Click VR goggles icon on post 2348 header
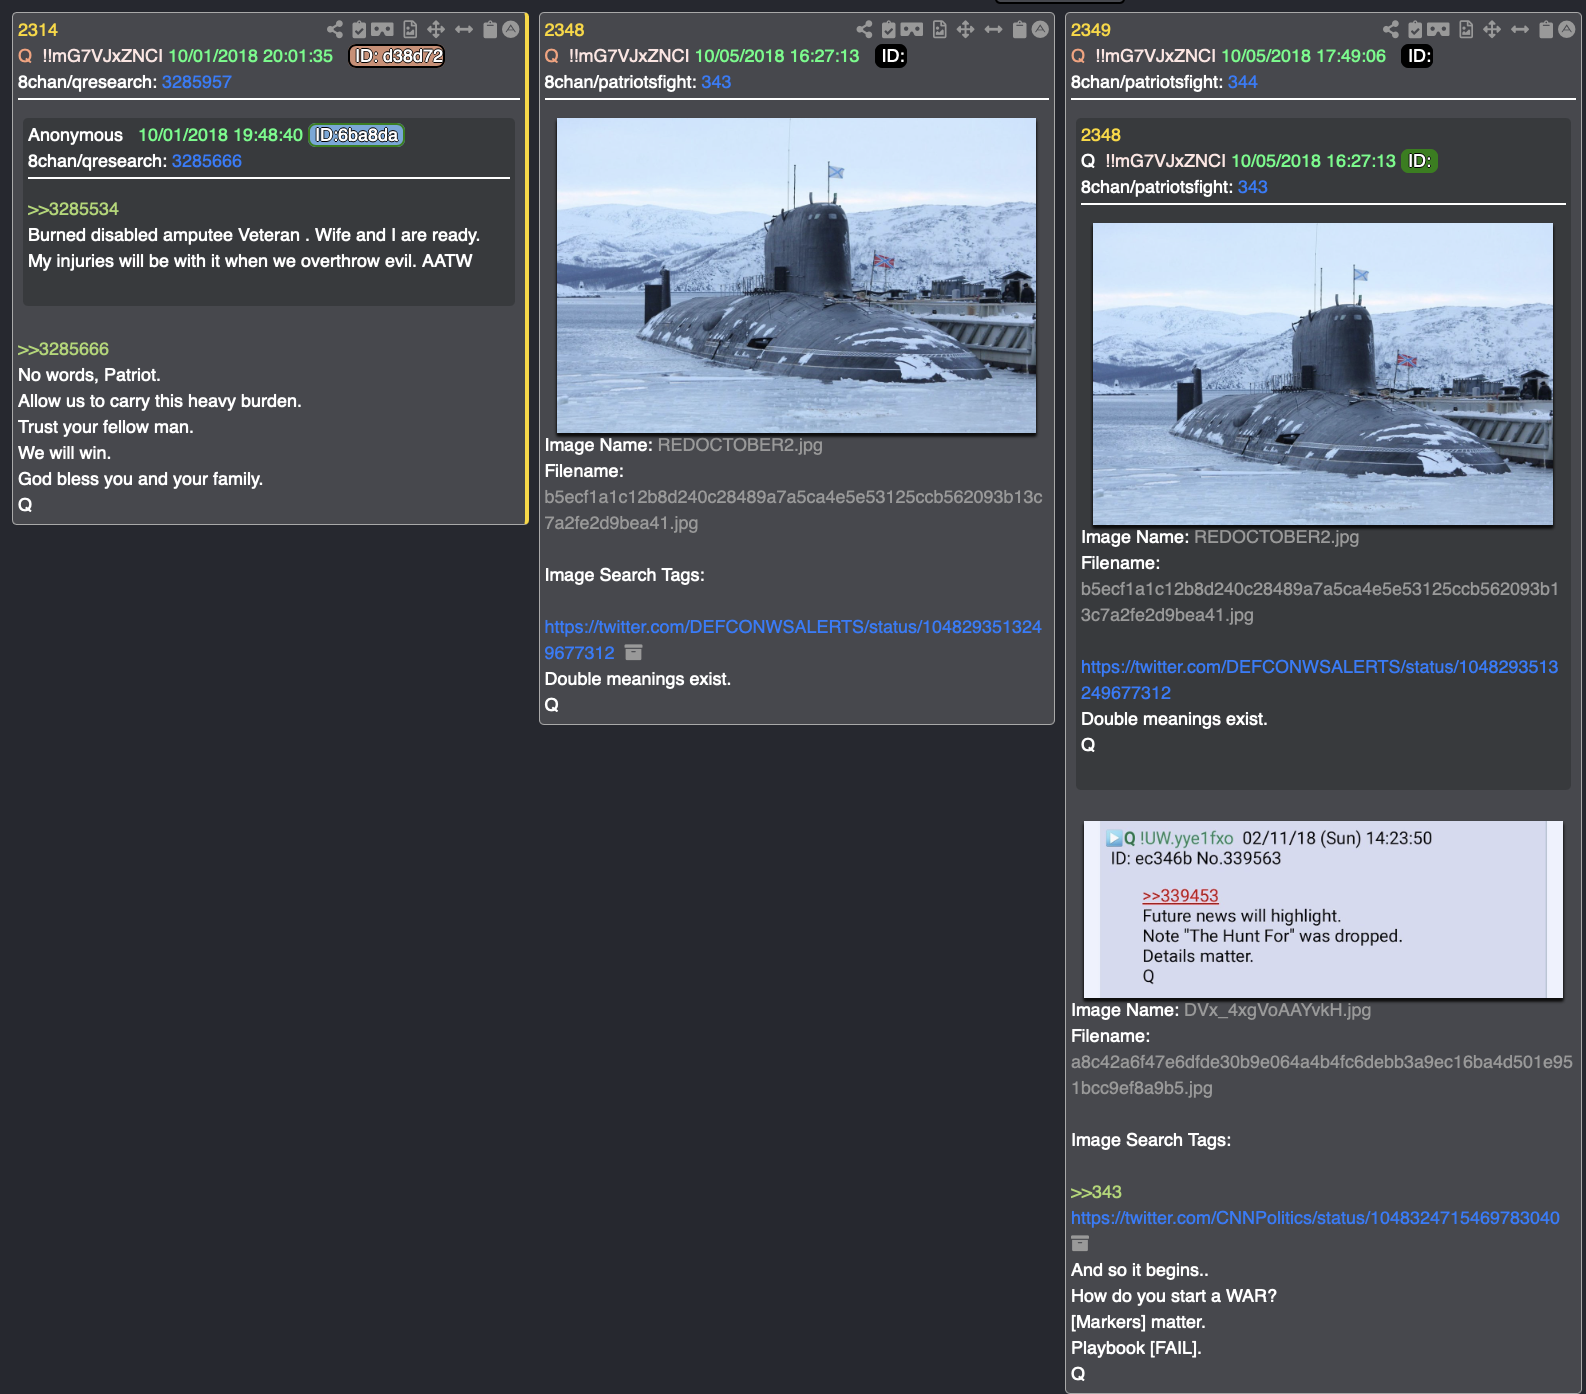This screenshot has width=1586, height=1394. coord(912,30)
